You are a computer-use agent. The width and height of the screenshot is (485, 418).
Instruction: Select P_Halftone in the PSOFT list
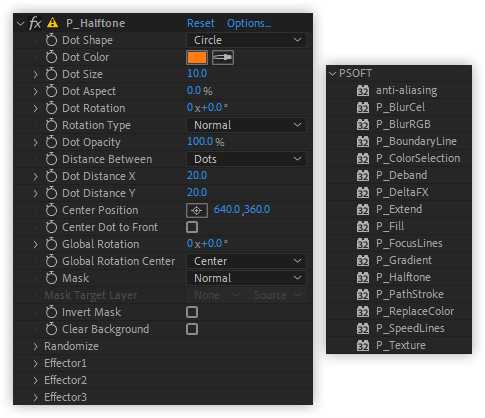click(403, 277)
